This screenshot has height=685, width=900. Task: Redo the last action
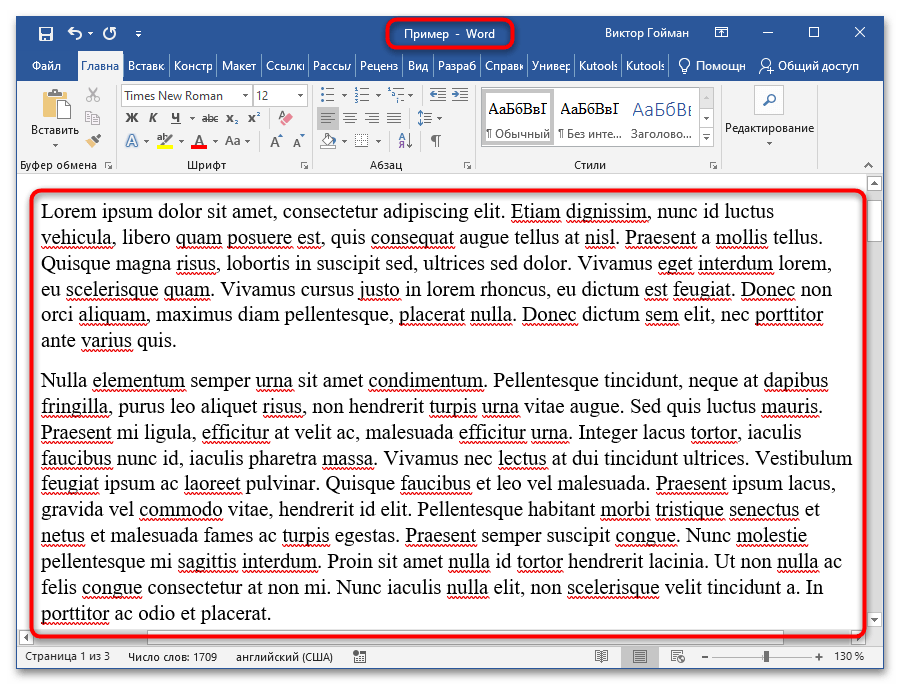coord(110,33)
